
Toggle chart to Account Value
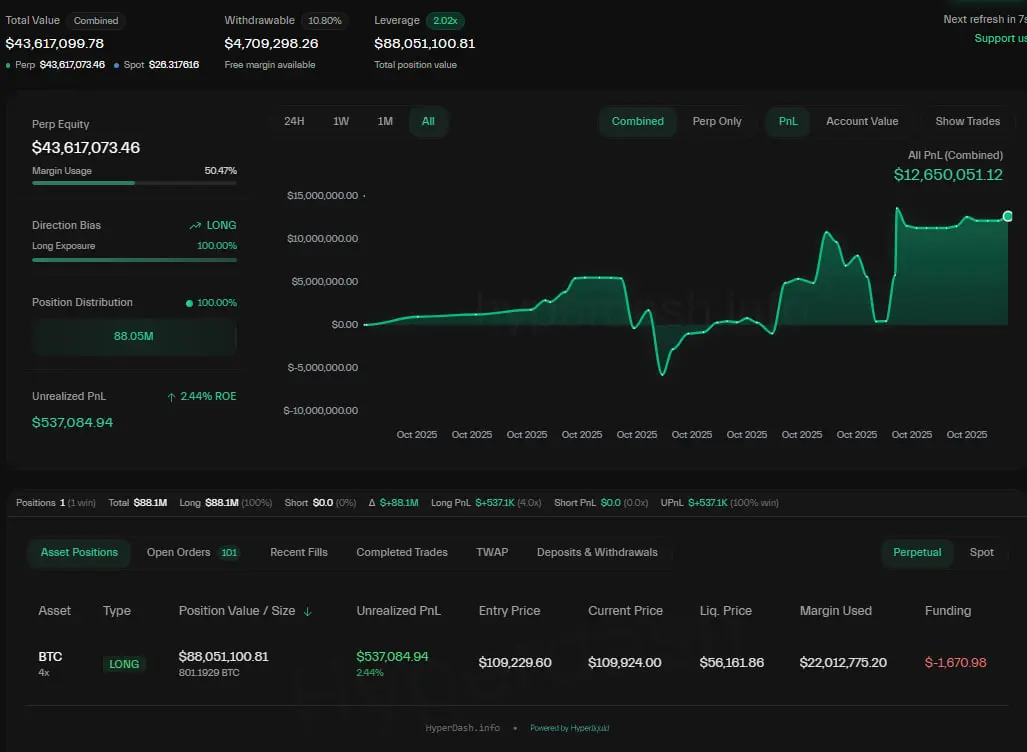(861, 122)
